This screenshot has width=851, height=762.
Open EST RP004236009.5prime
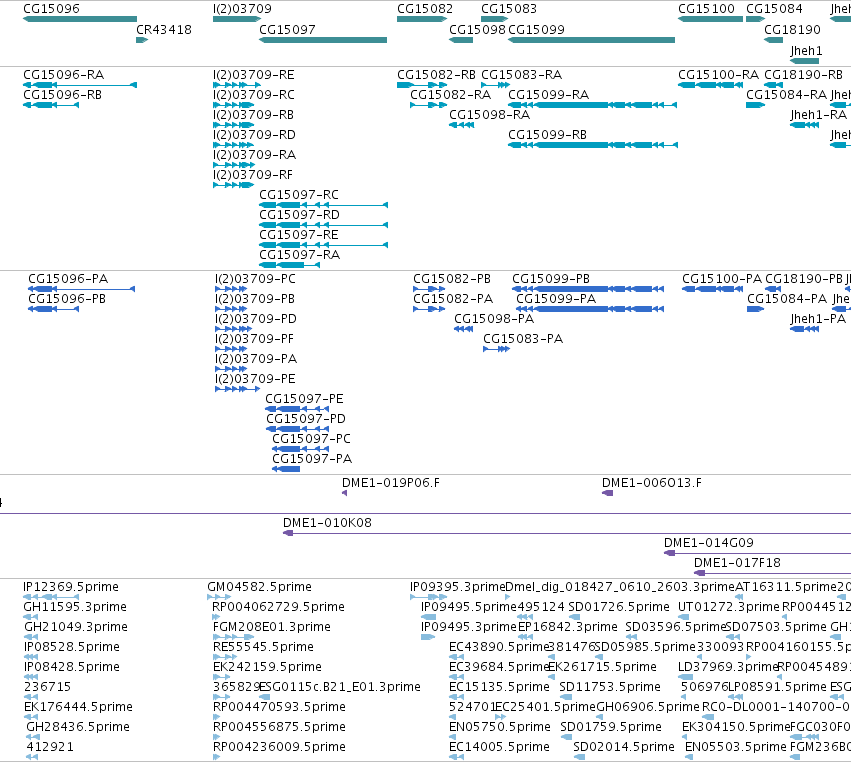coord(280,747)
